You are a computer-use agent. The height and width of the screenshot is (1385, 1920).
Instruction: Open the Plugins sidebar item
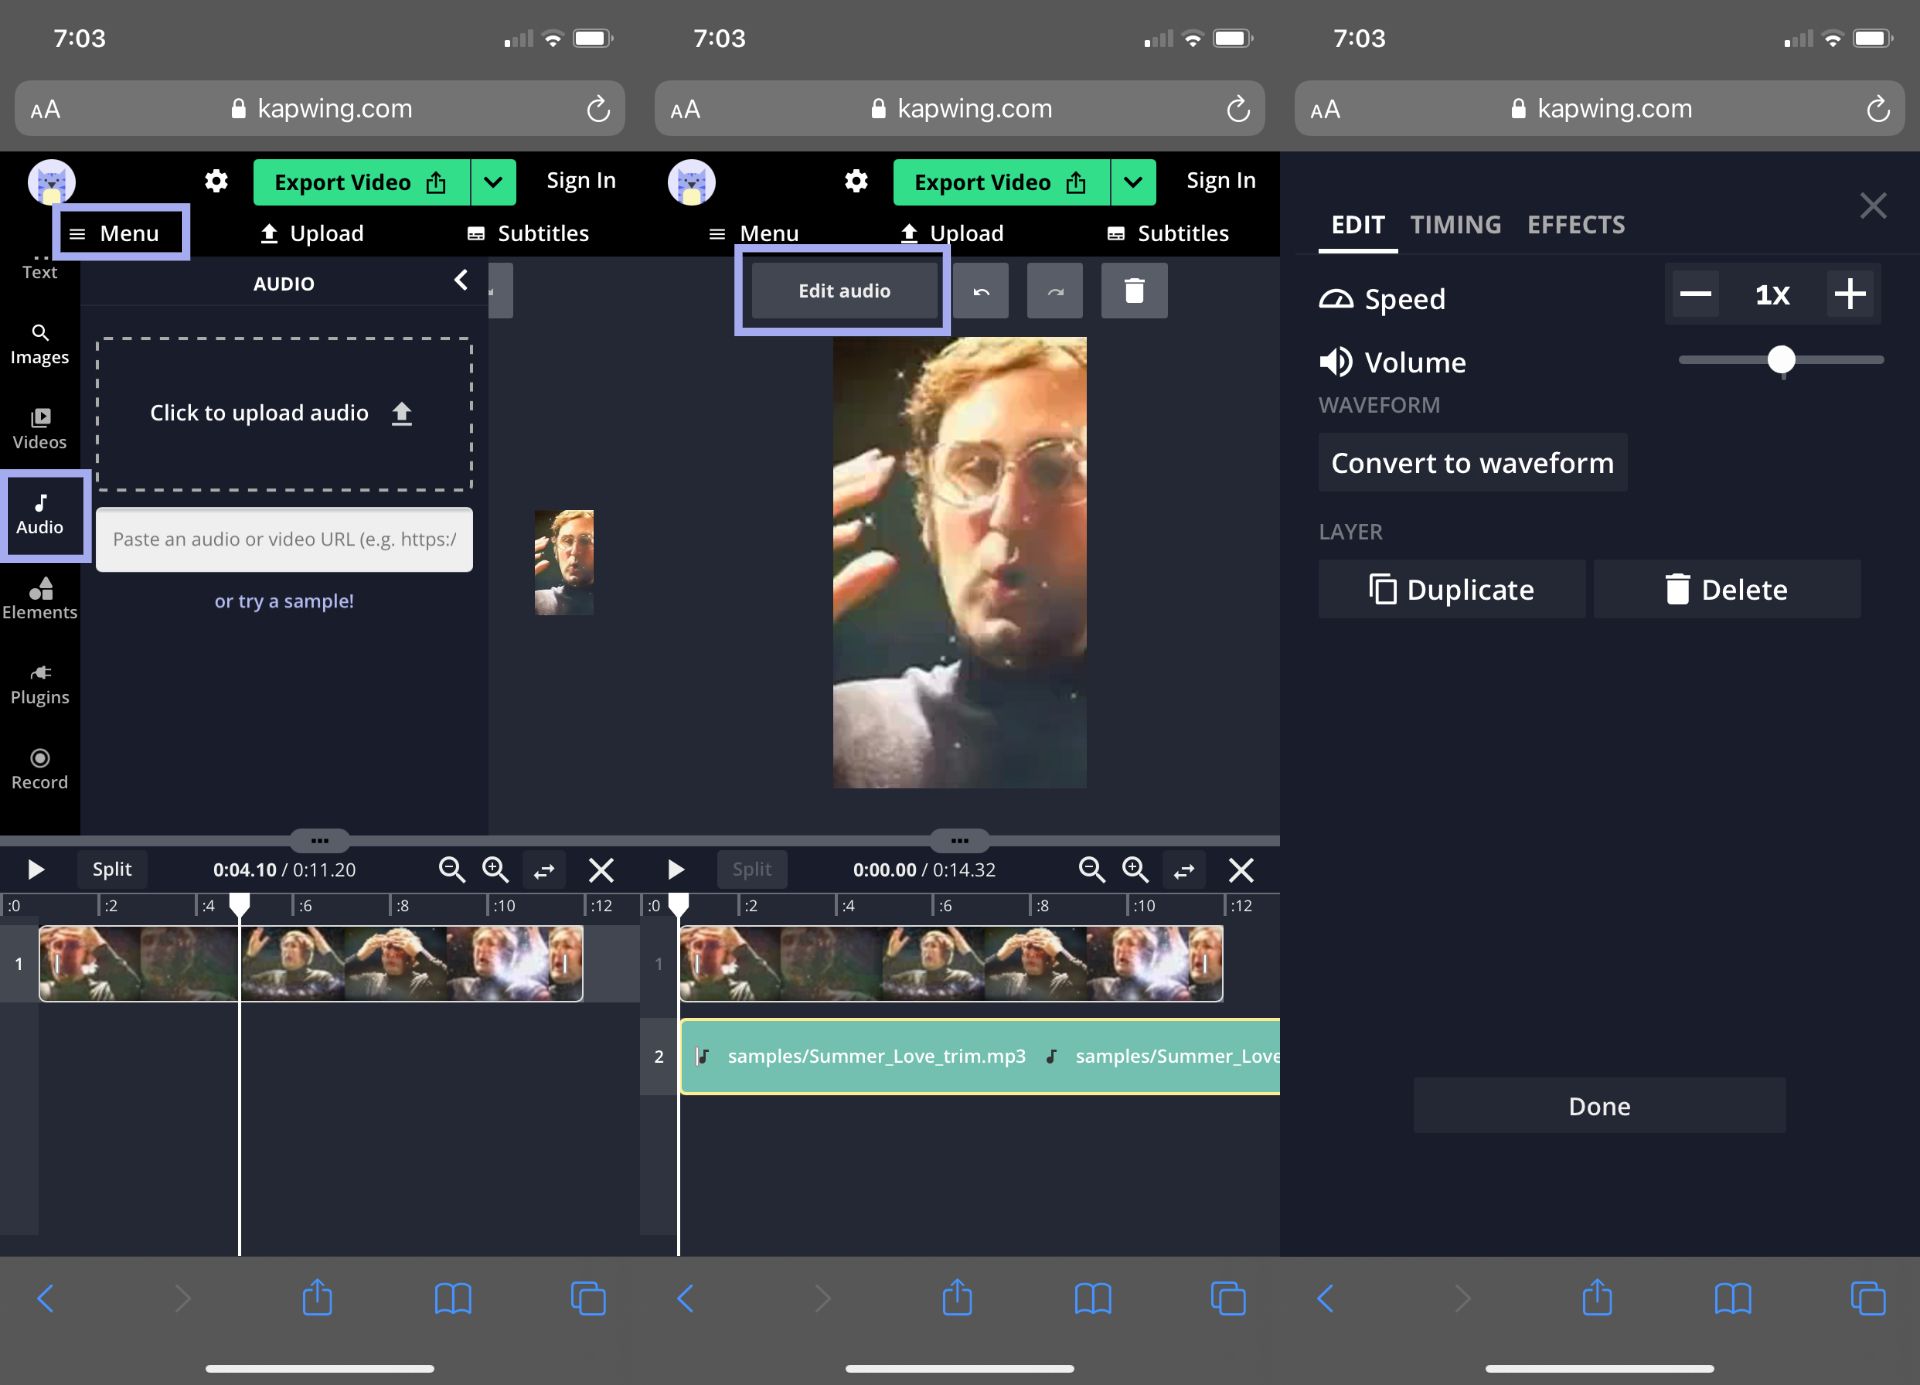click(40, 684)
